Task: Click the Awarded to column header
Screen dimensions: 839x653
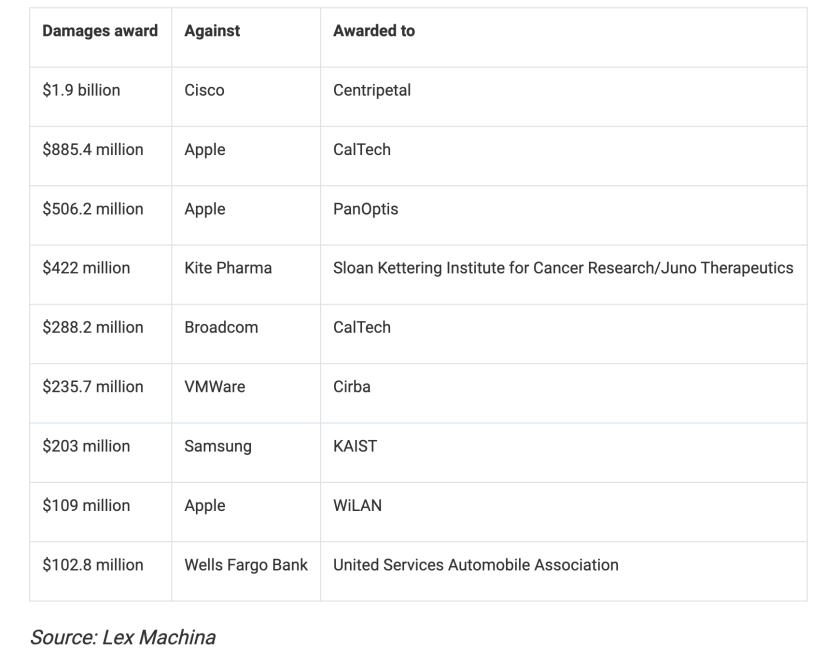Action: 374,31
